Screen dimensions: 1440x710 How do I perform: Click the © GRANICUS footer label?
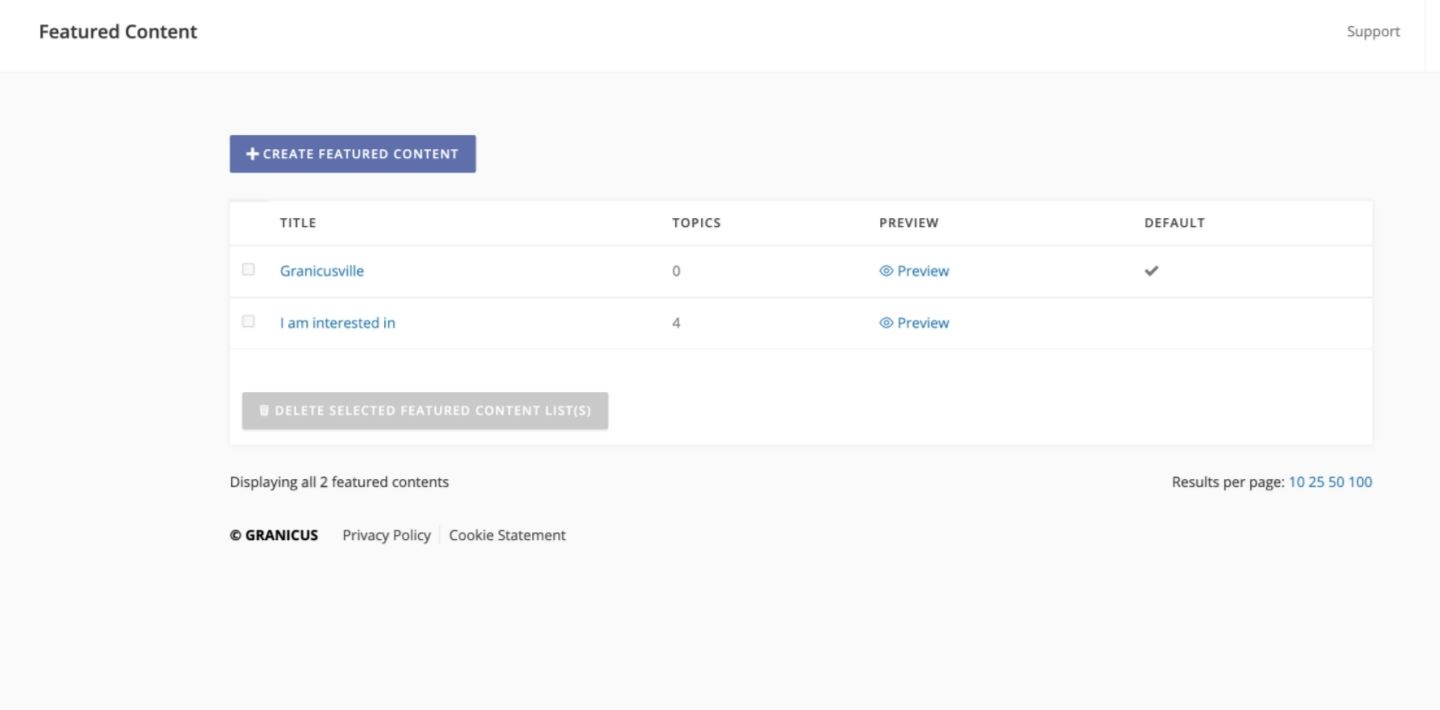click(274, 534)
